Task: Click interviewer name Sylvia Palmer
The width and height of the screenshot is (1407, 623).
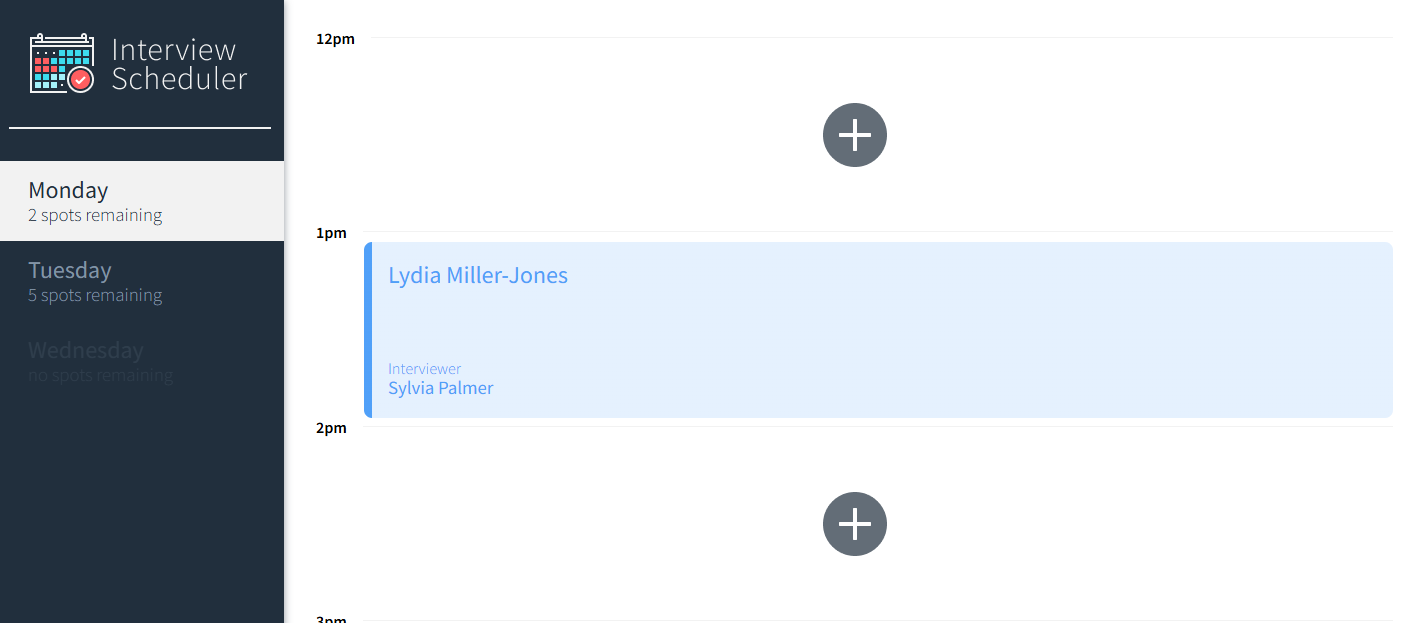Action: (441, 388)
